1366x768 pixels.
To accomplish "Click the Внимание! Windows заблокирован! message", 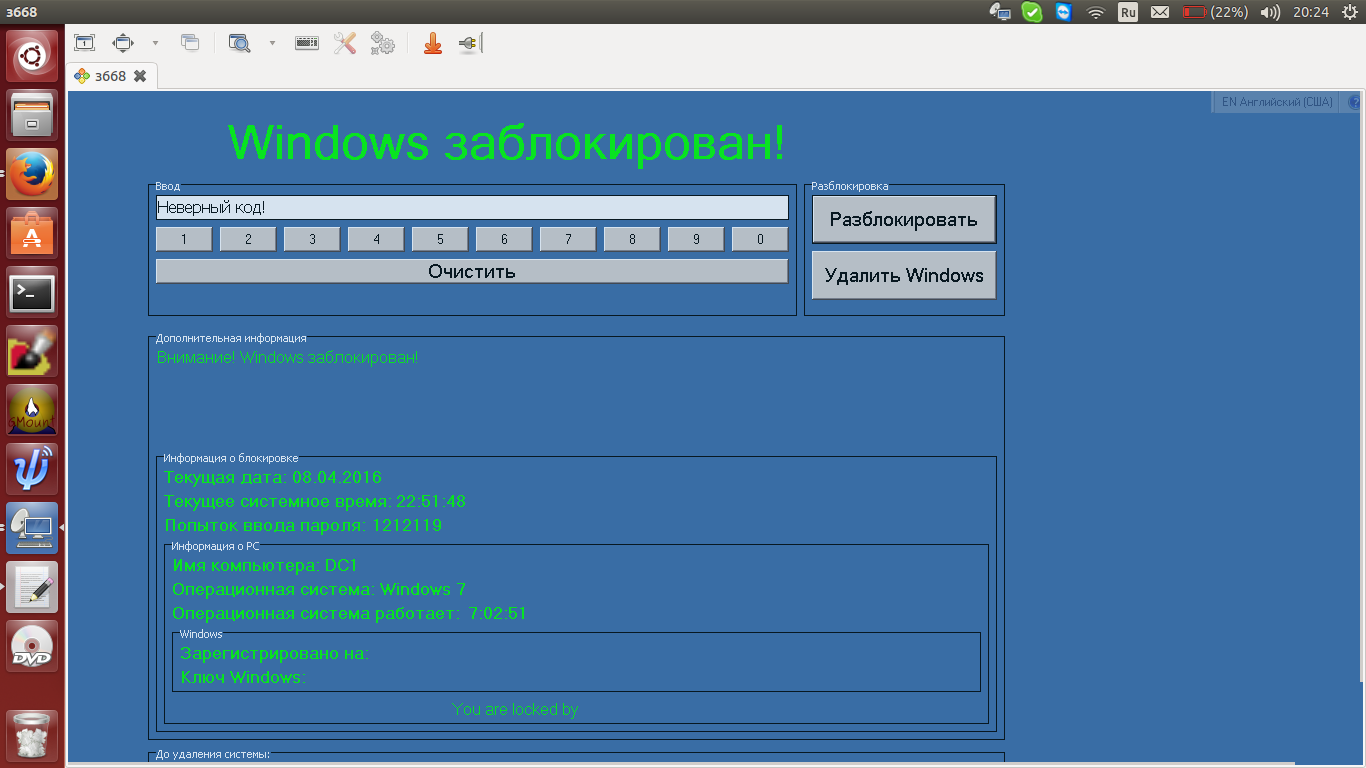I will (288, 357).
